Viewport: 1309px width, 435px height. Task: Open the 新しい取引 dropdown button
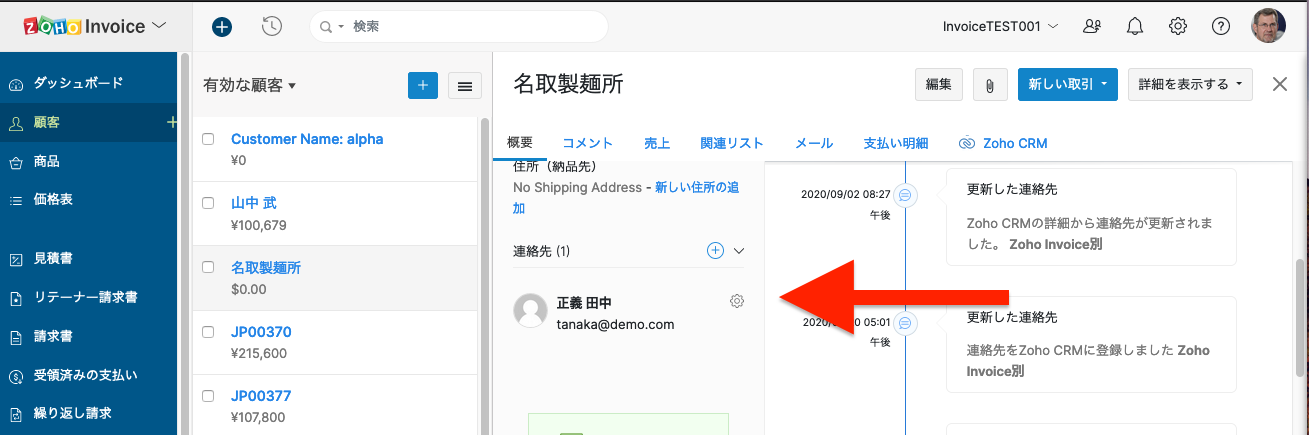(1067, 85)
